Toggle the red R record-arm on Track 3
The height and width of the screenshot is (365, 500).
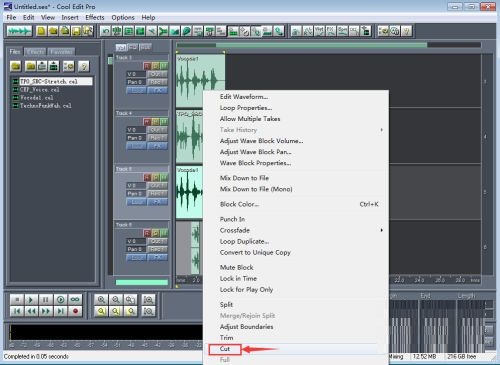[x=147, y=66]
